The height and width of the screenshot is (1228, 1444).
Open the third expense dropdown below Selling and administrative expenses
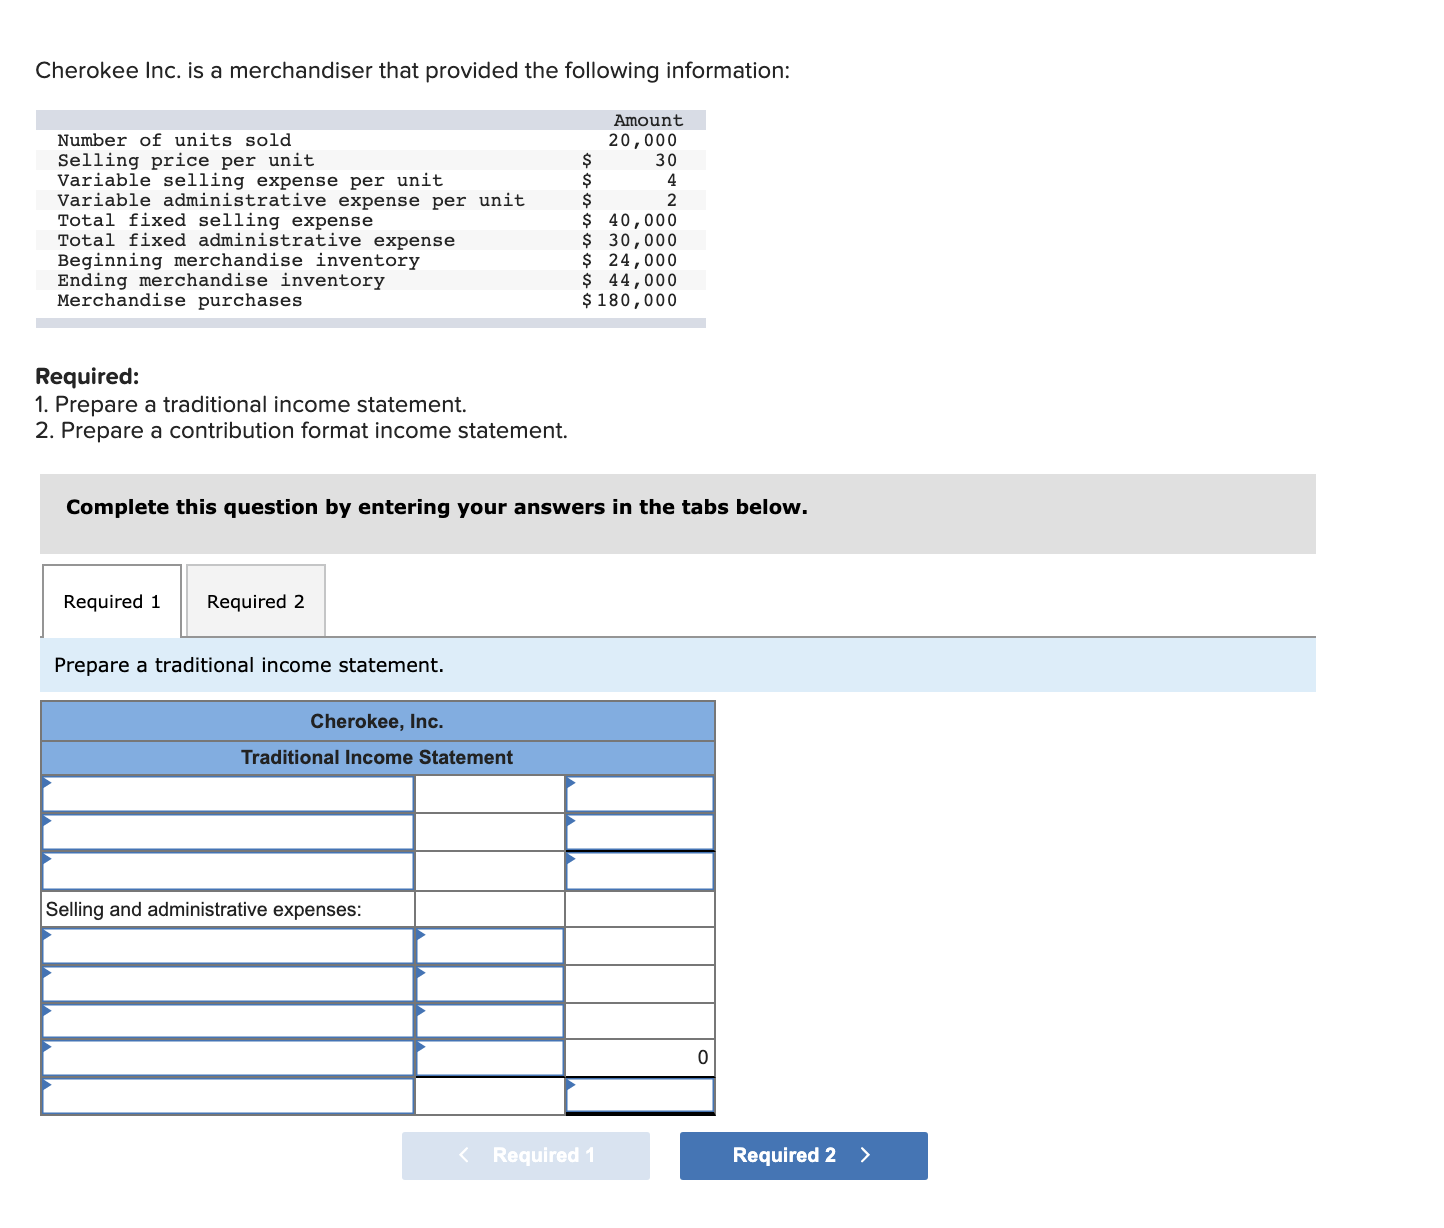click(228, 1021)
